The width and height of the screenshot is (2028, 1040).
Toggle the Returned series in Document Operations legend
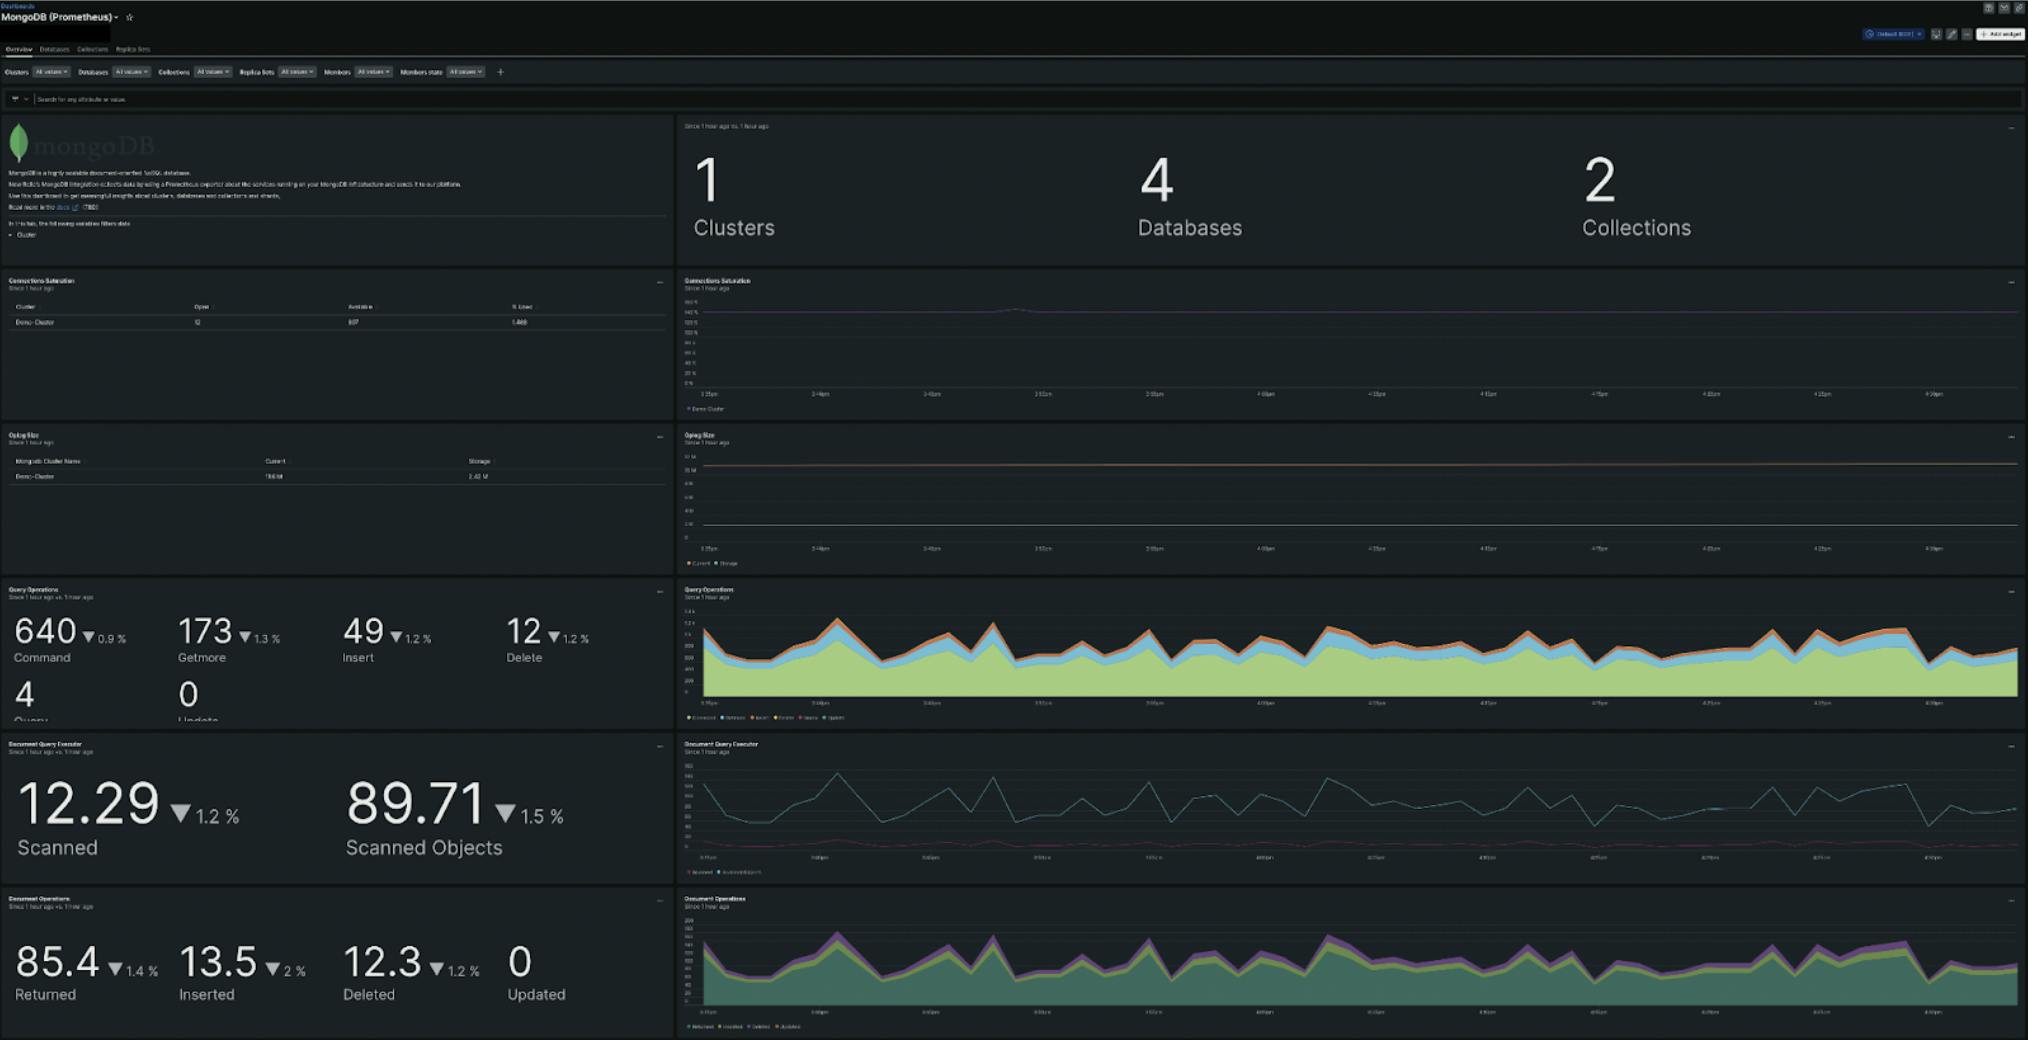[x=702, y=1026]
